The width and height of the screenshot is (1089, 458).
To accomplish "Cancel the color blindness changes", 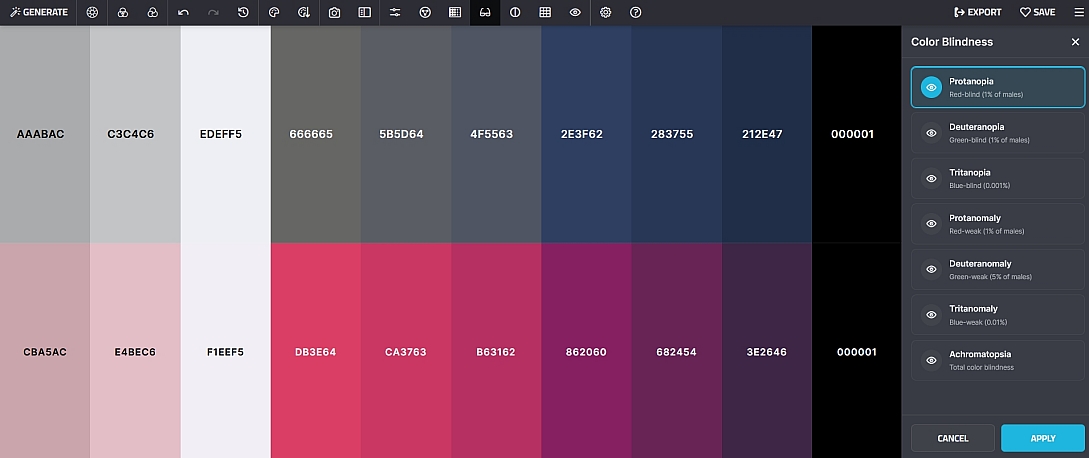I will 953,439.
